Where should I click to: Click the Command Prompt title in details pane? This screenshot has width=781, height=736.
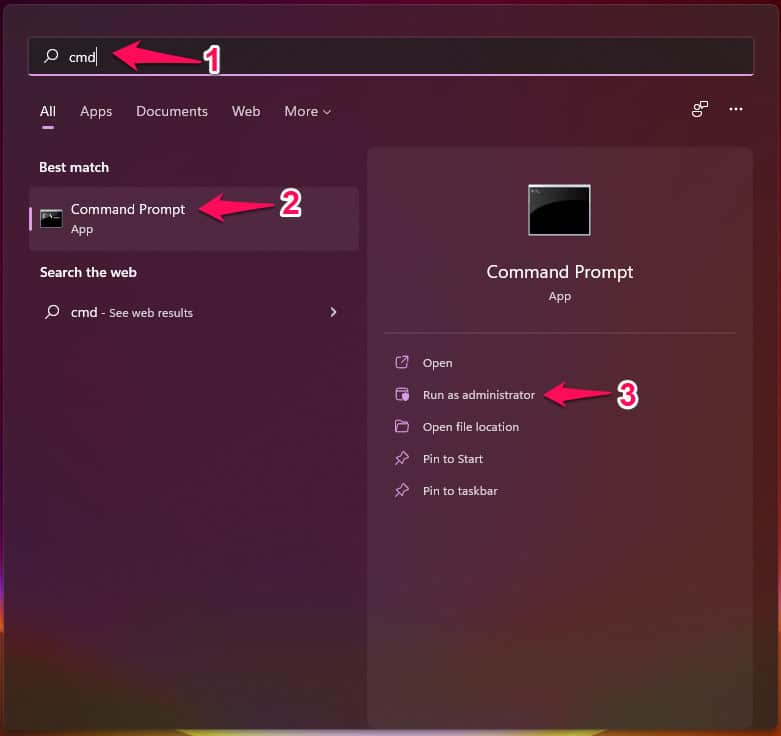point(559,272)
